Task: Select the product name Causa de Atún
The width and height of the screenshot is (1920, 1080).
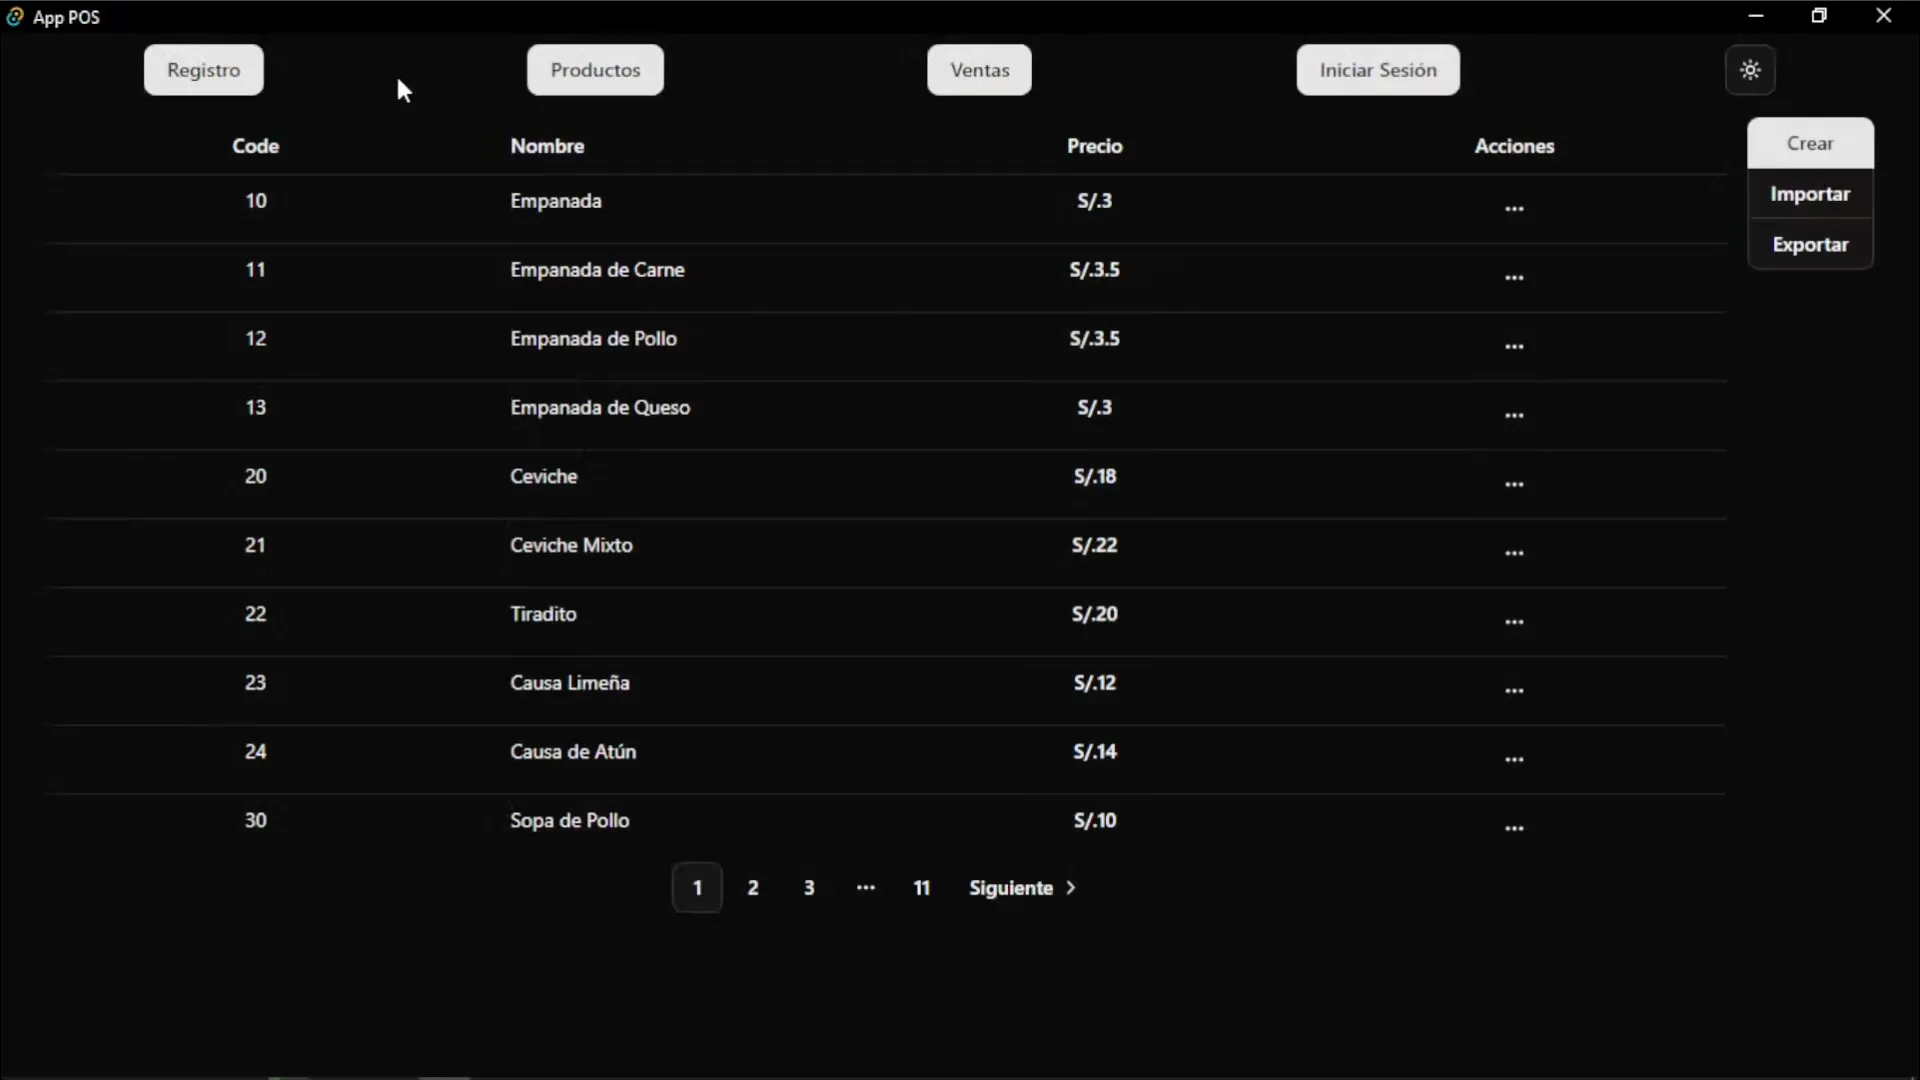Action: (x=573, y=752)
